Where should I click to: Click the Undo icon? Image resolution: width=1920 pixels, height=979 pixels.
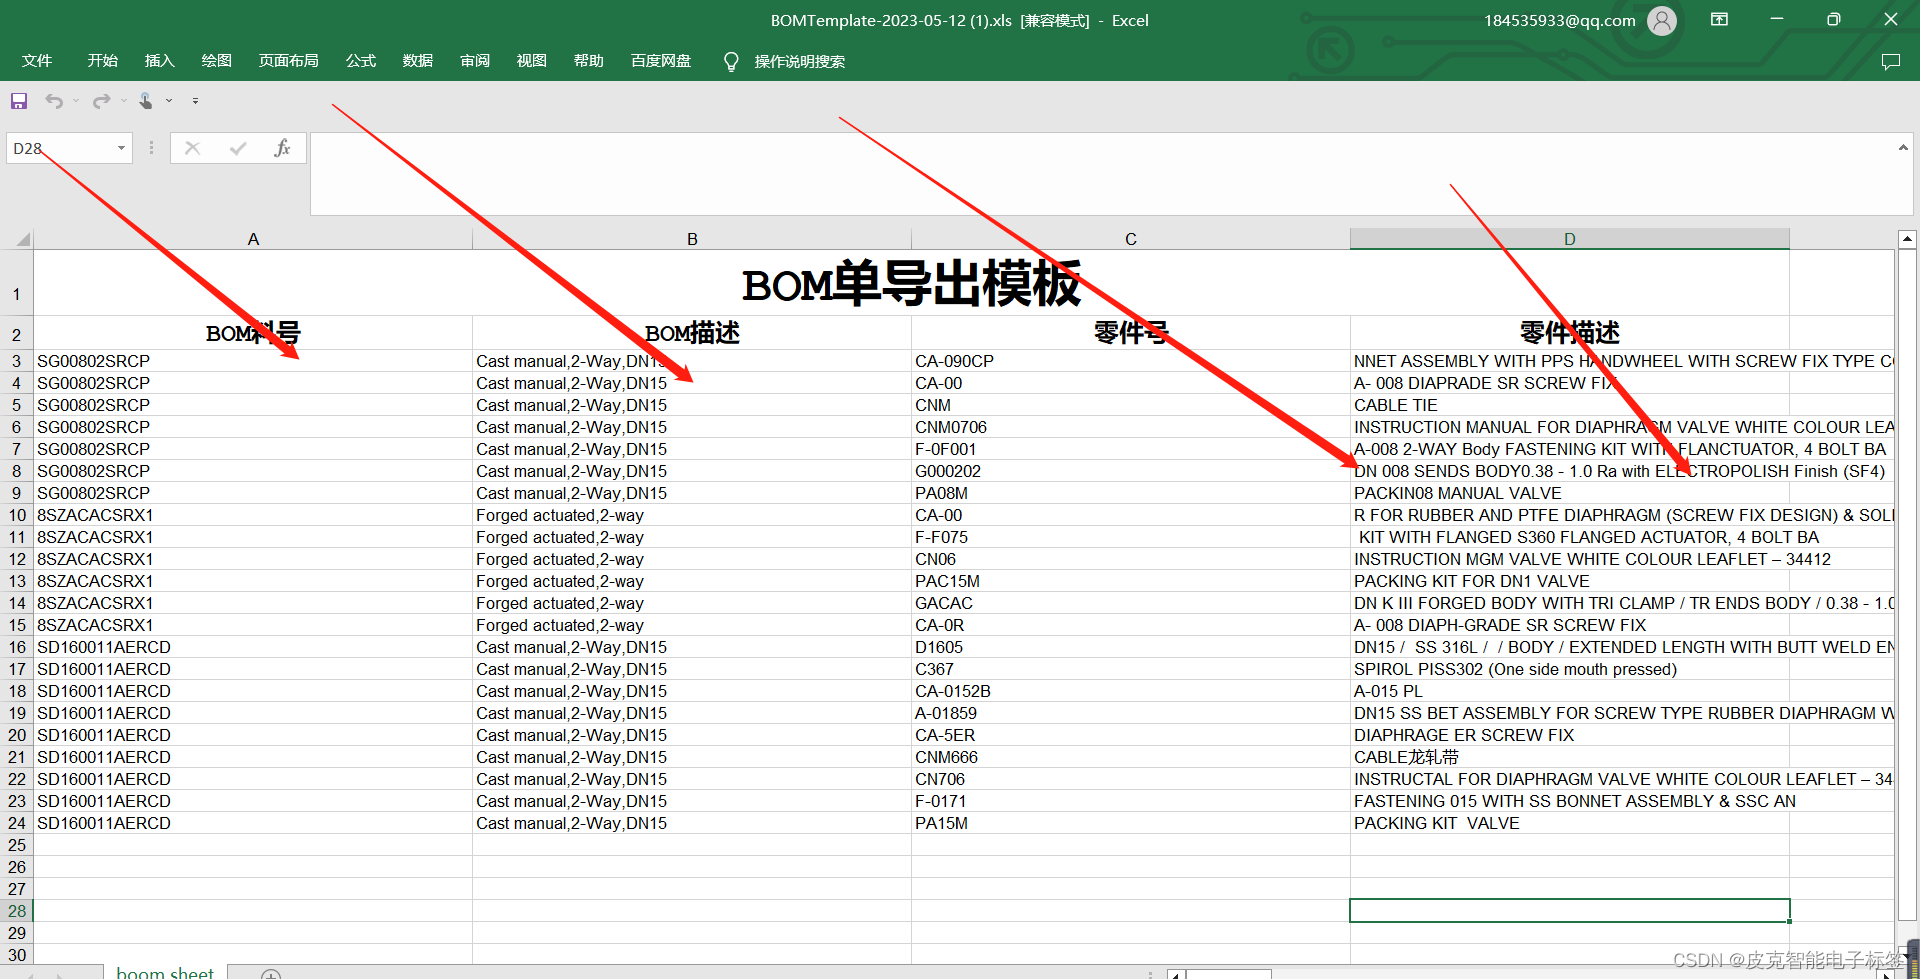click(x=52, y=100)
